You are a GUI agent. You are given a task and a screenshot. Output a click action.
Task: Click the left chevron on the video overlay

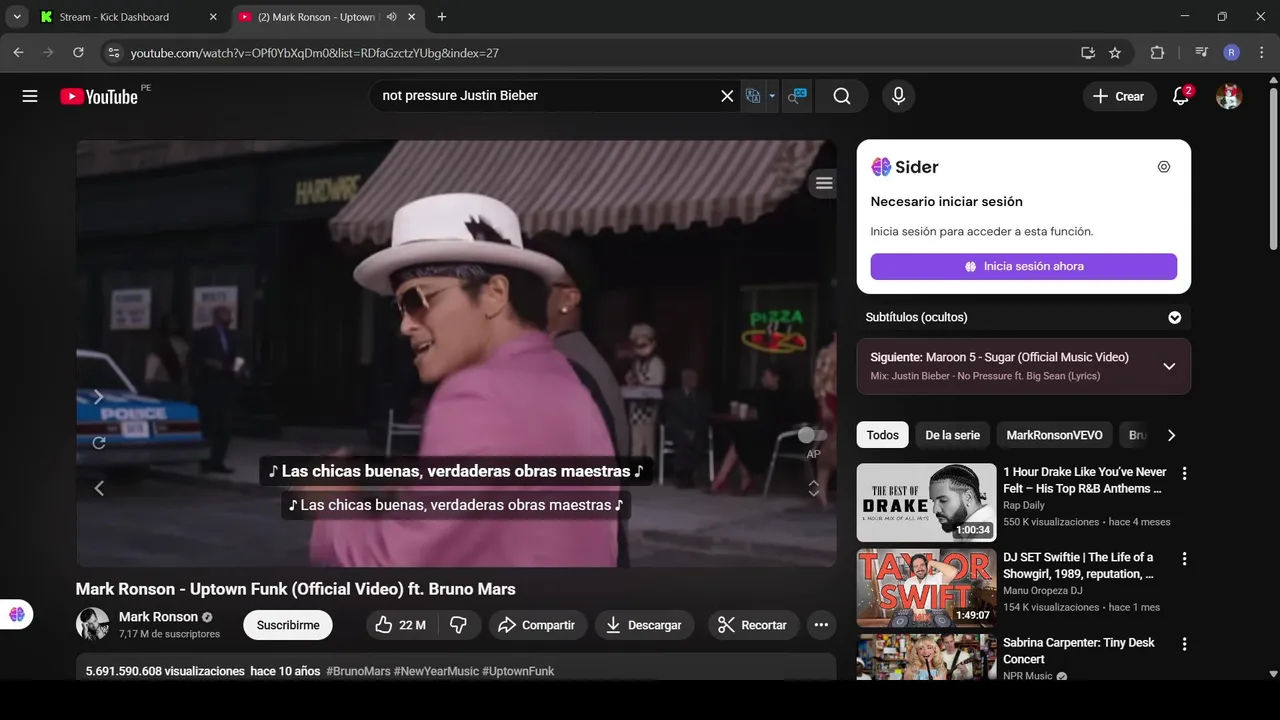98,488
